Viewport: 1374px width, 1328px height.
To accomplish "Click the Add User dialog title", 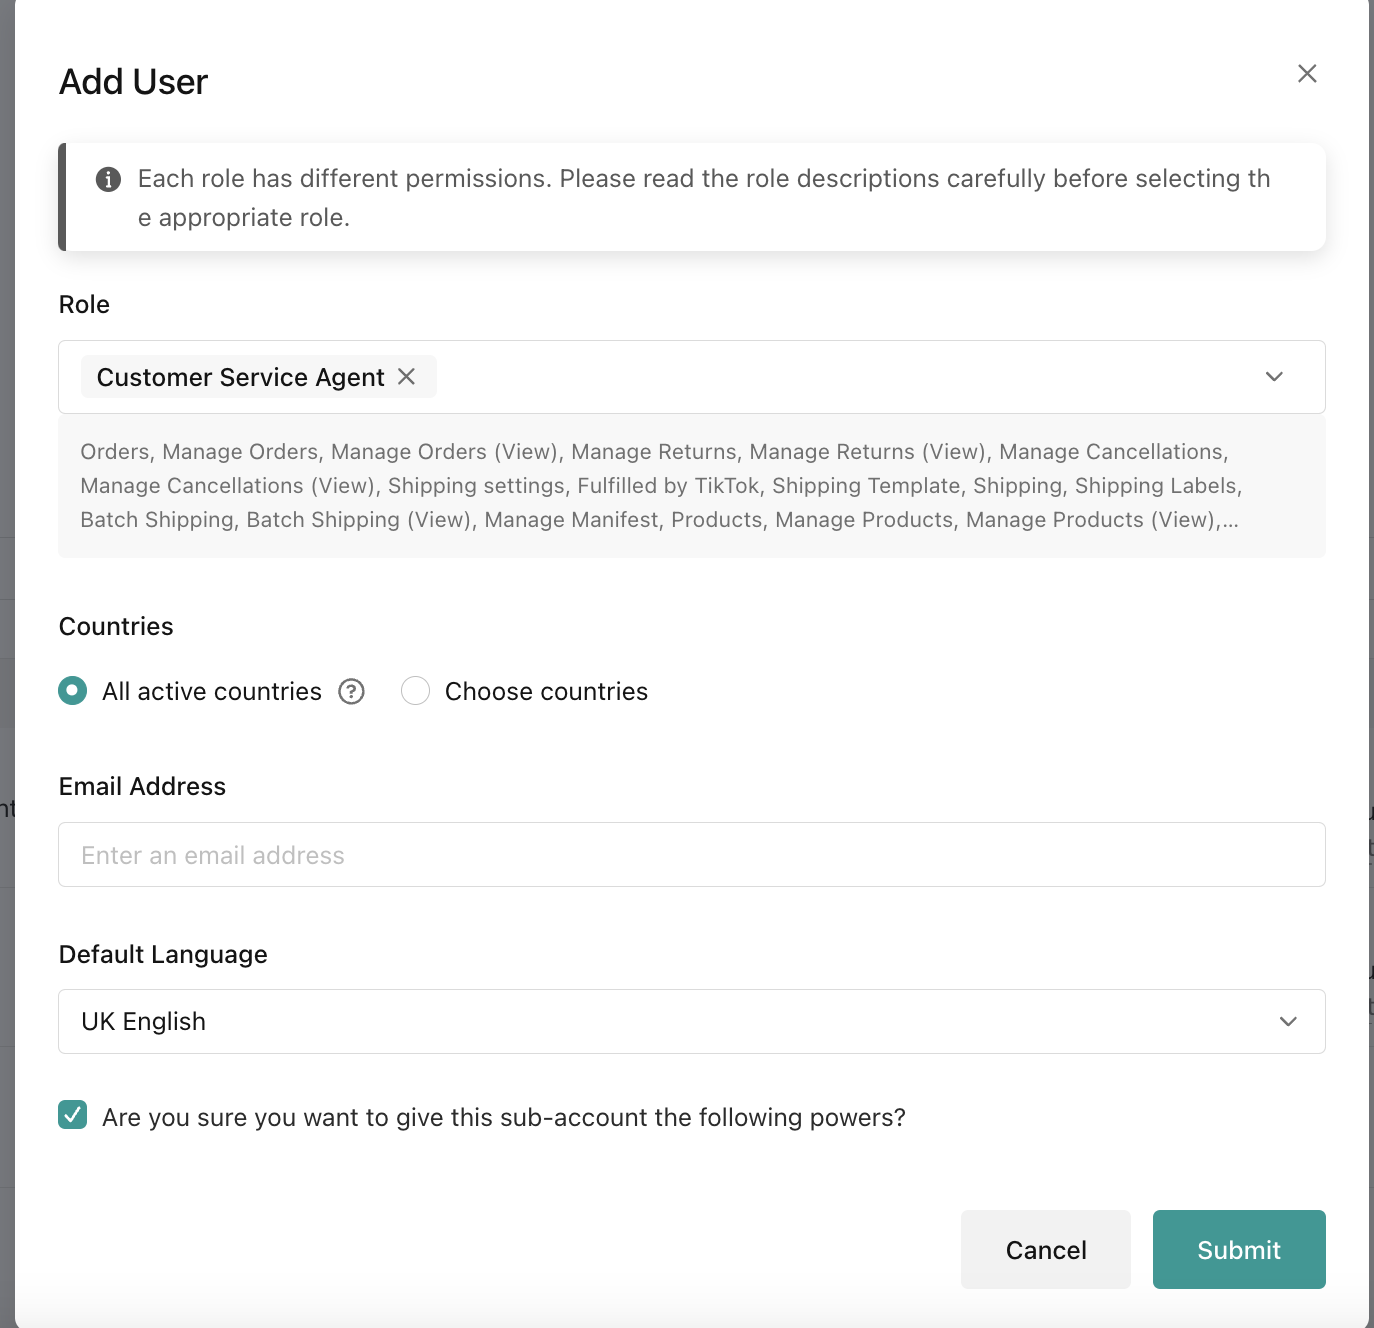I will click(x=134, y=82).
